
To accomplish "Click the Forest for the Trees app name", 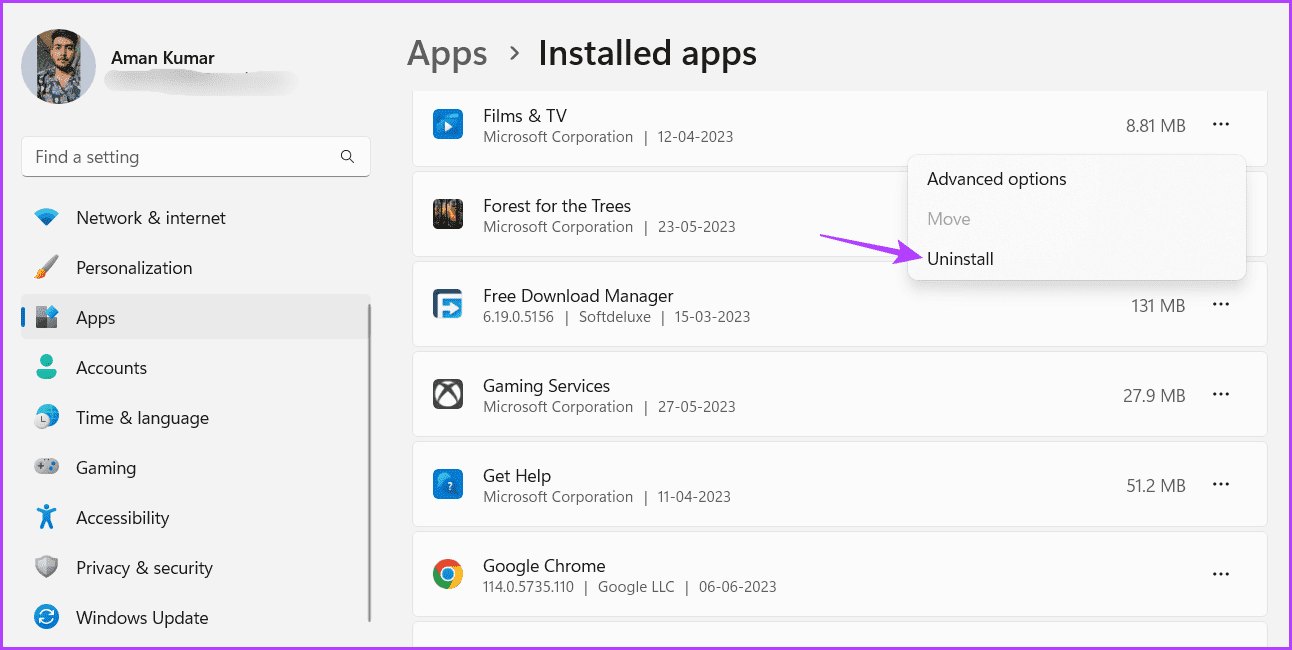I will point(557,206).
